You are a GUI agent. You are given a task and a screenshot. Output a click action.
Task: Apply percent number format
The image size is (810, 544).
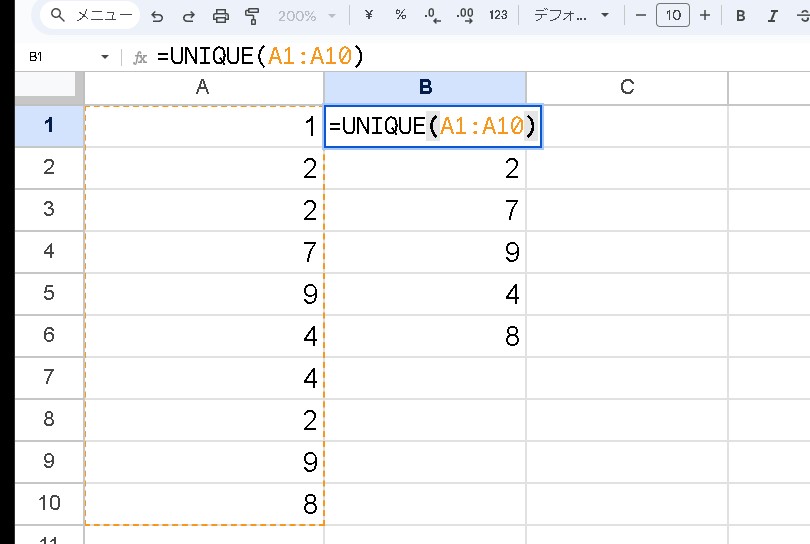(400, 15)
